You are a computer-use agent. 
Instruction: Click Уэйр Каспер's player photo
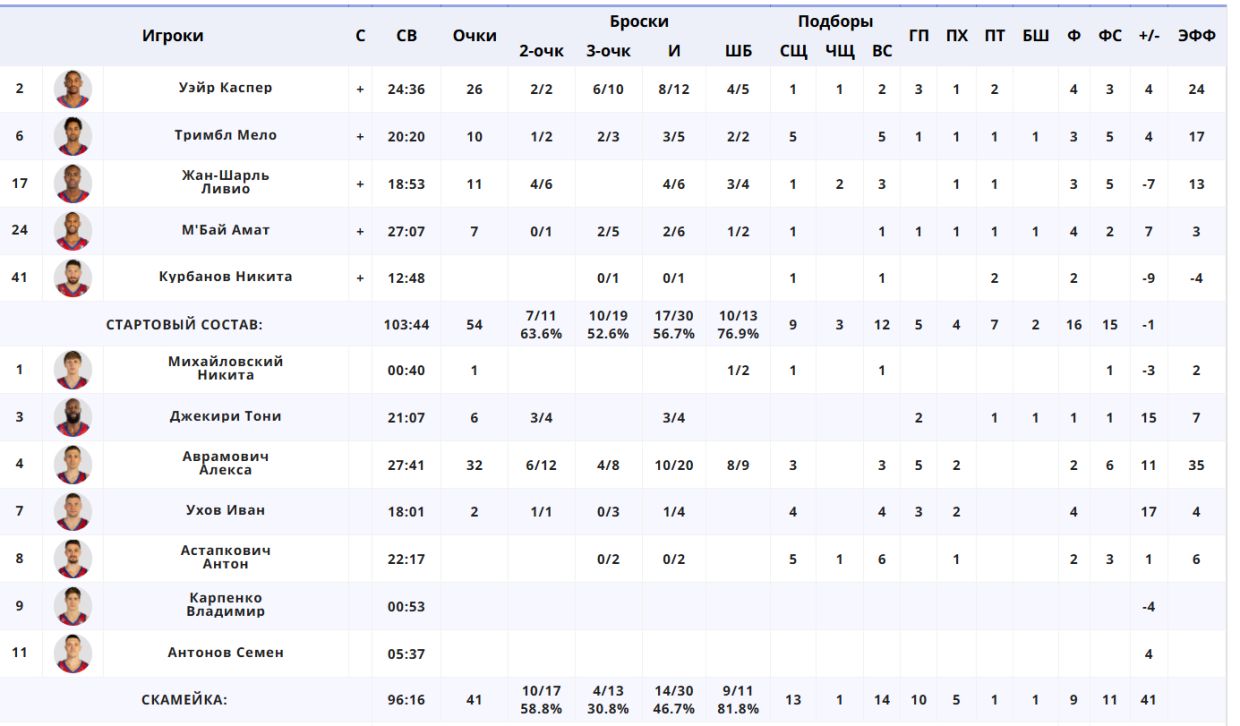(x=72, y=89)
